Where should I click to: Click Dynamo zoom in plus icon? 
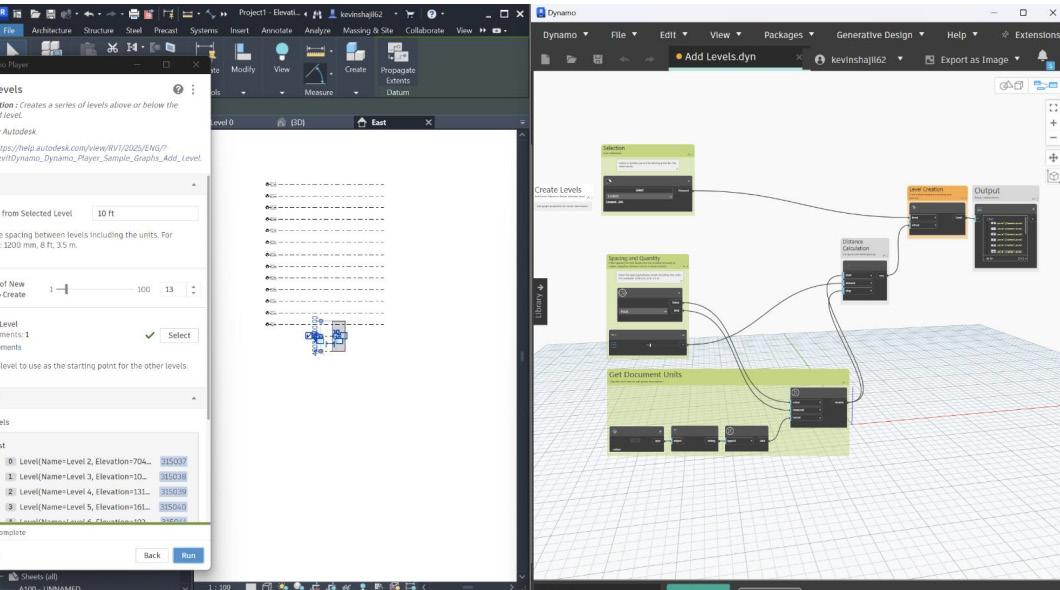pos(1053,123)
